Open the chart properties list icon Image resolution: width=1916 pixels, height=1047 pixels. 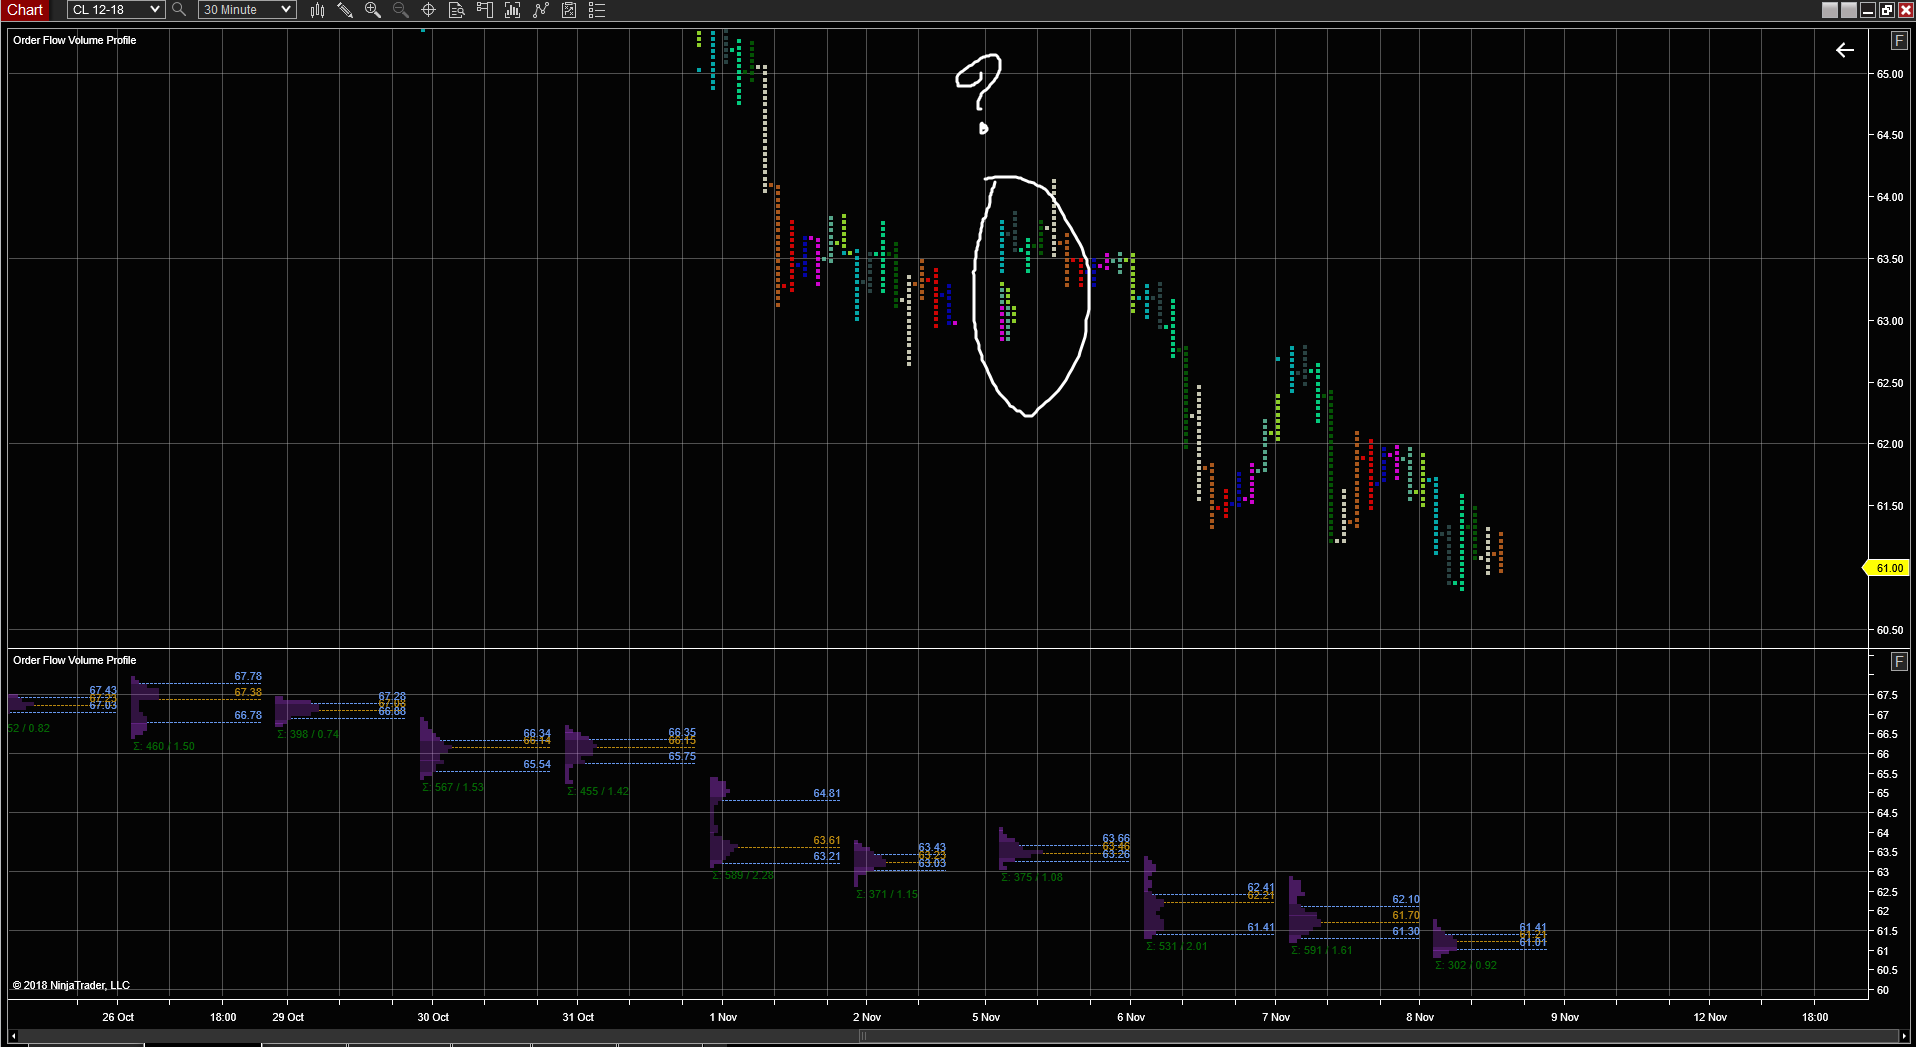(597, 10)
